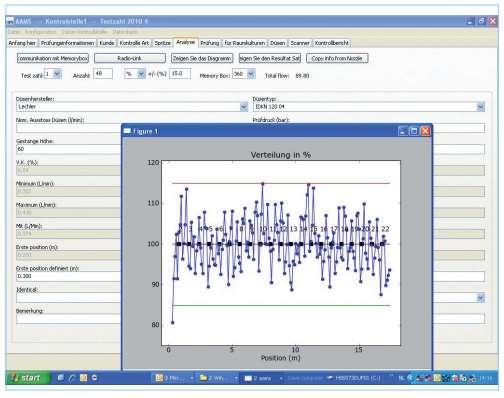
Task: Click the Radio-Link button
Action: pyautogui.click(x=130, y=58)
